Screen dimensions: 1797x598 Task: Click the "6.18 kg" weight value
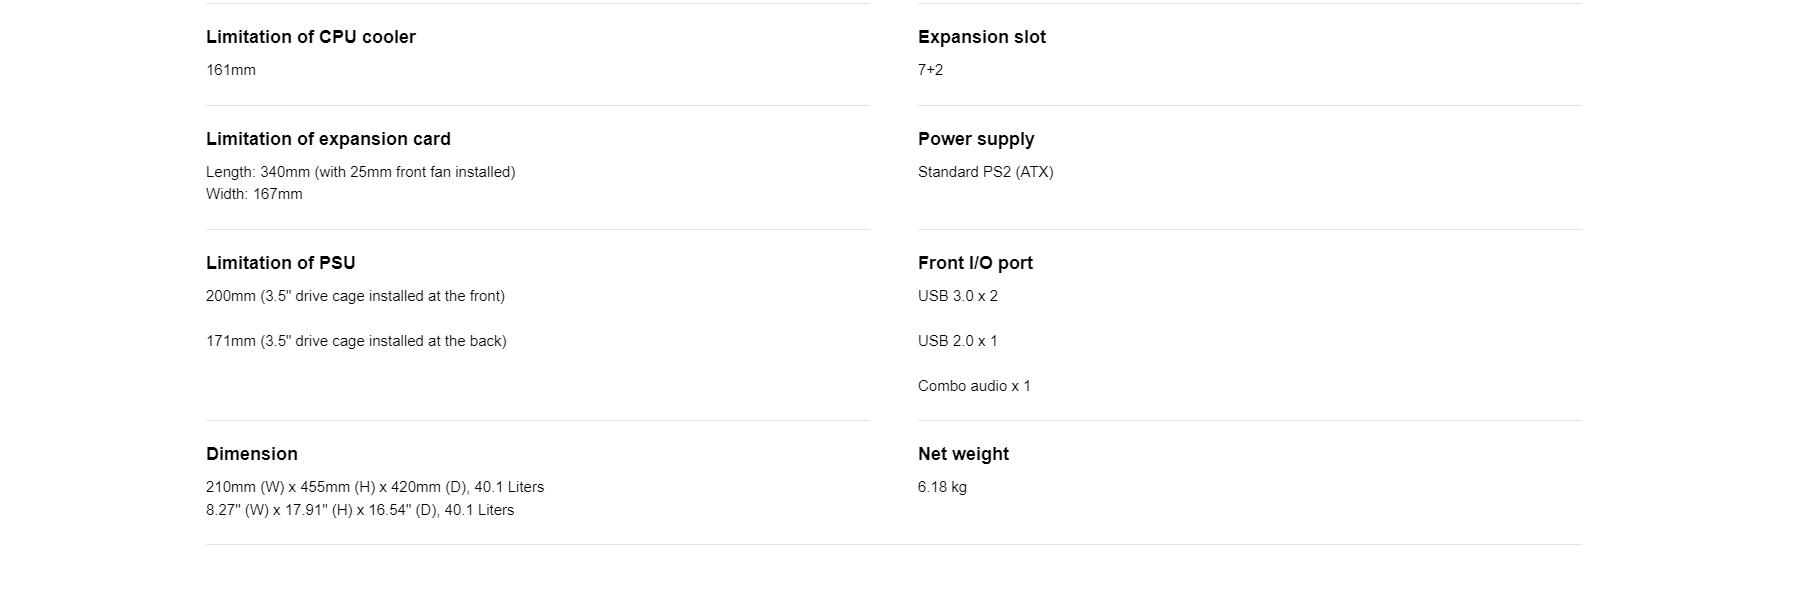tap(942, 487)
